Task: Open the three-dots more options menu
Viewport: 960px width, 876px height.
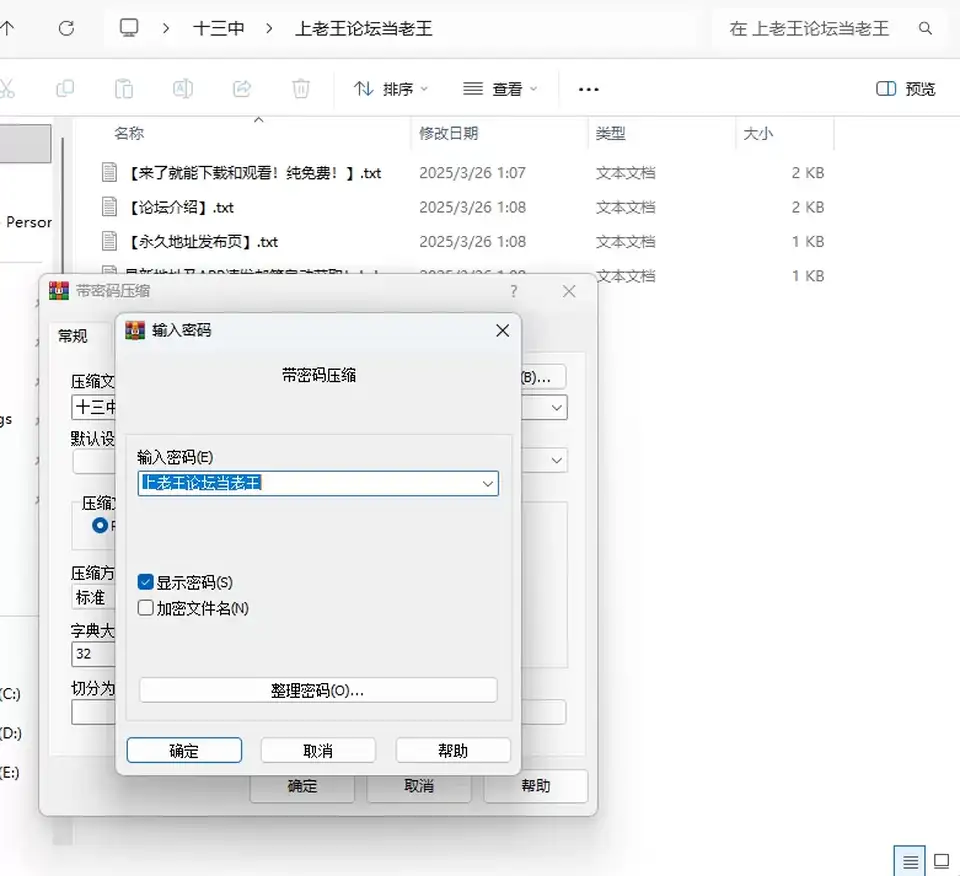Action: [x=588, y=89]
